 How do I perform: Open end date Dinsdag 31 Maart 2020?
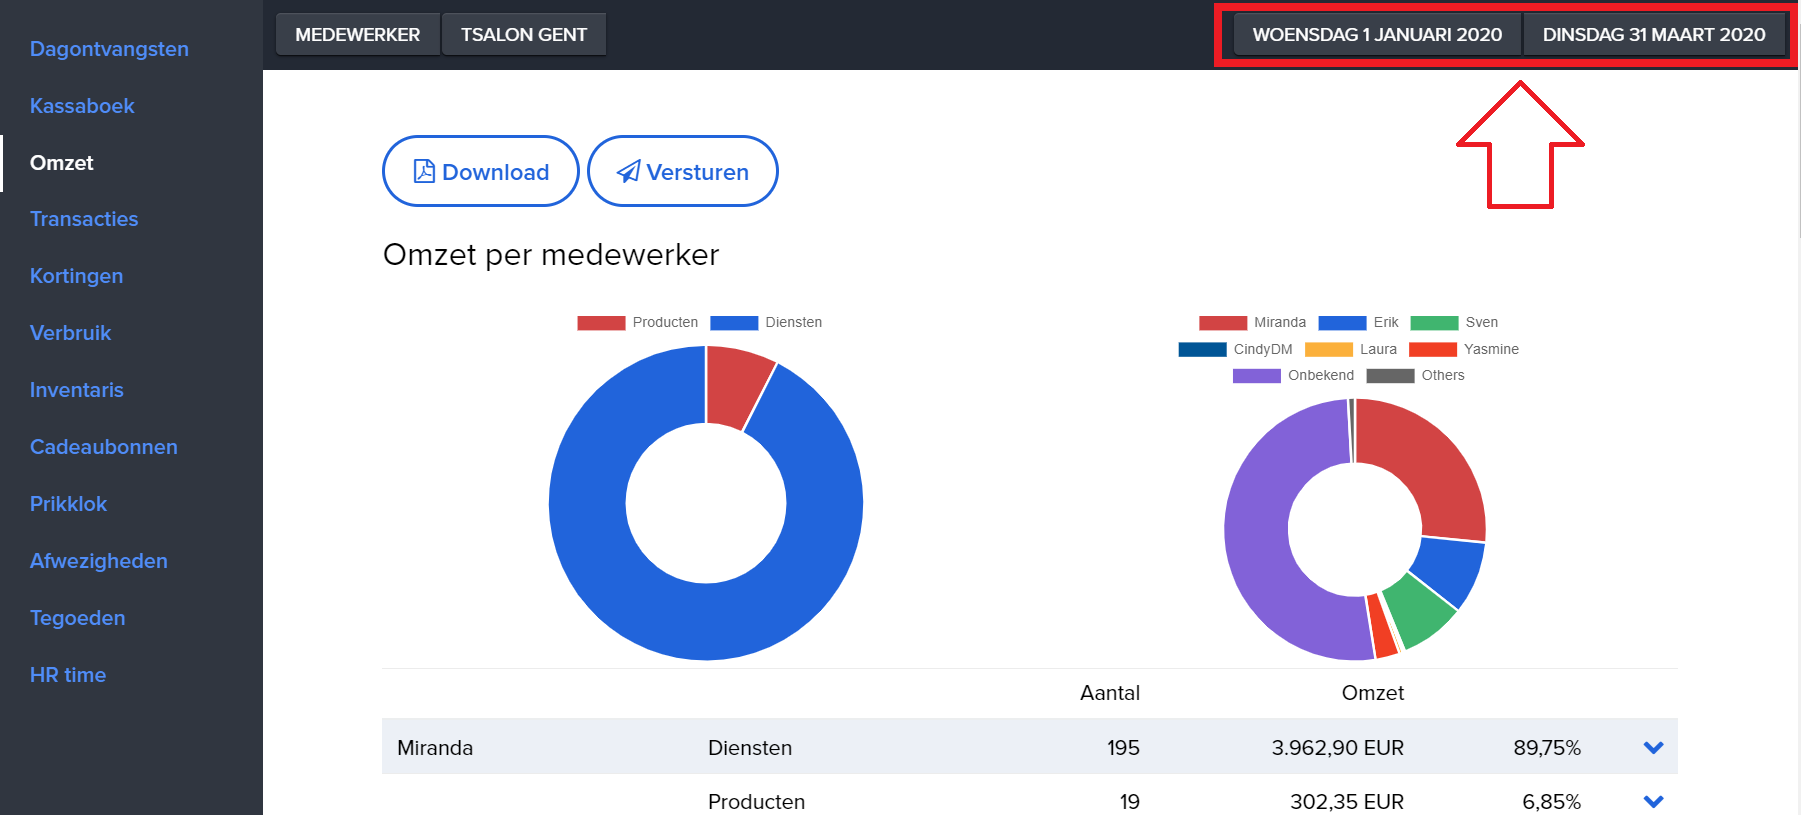click(x=1654, y=34)
